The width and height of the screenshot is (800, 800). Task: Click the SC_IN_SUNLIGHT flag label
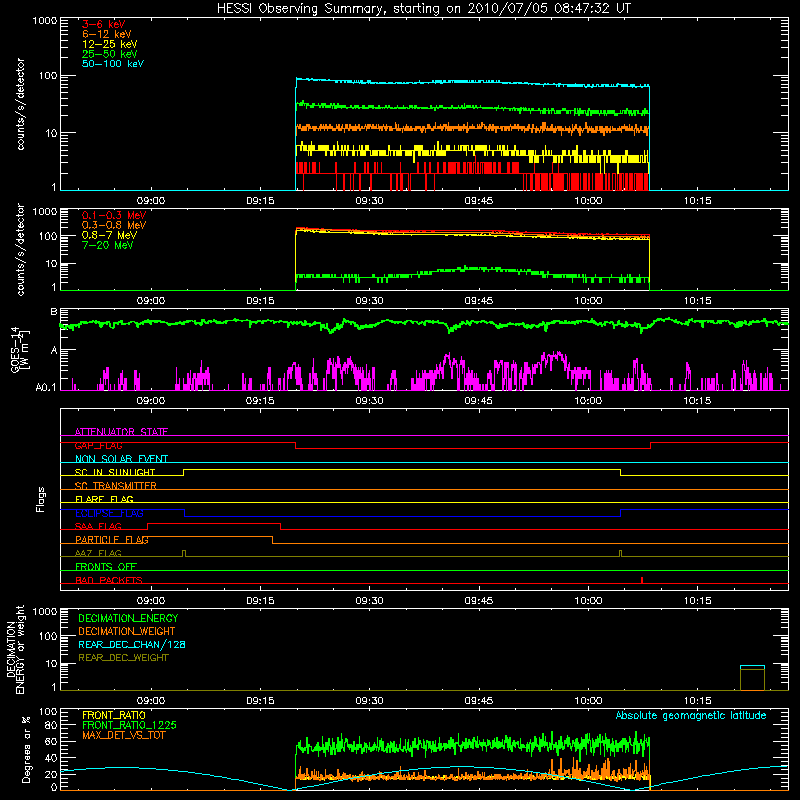[115, 472]
